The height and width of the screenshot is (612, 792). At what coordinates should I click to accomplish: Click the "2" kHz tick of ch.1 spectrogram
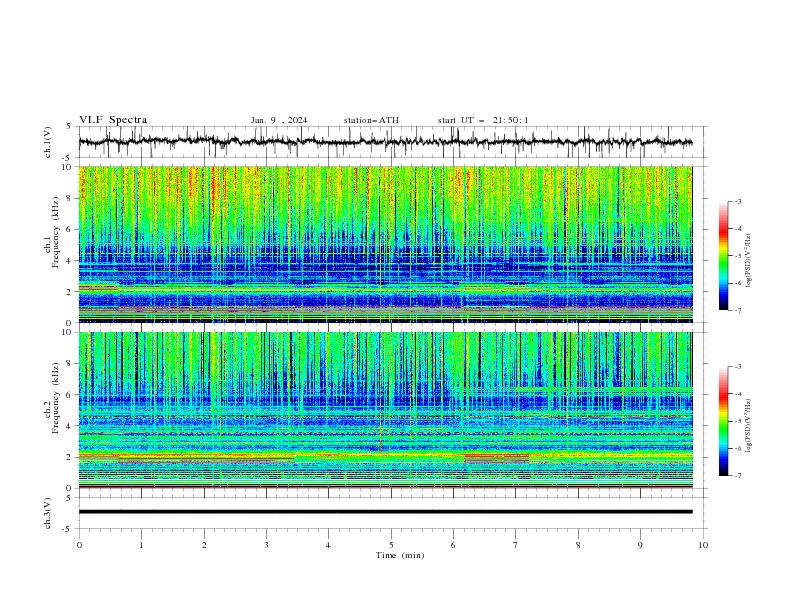(70, 292)
